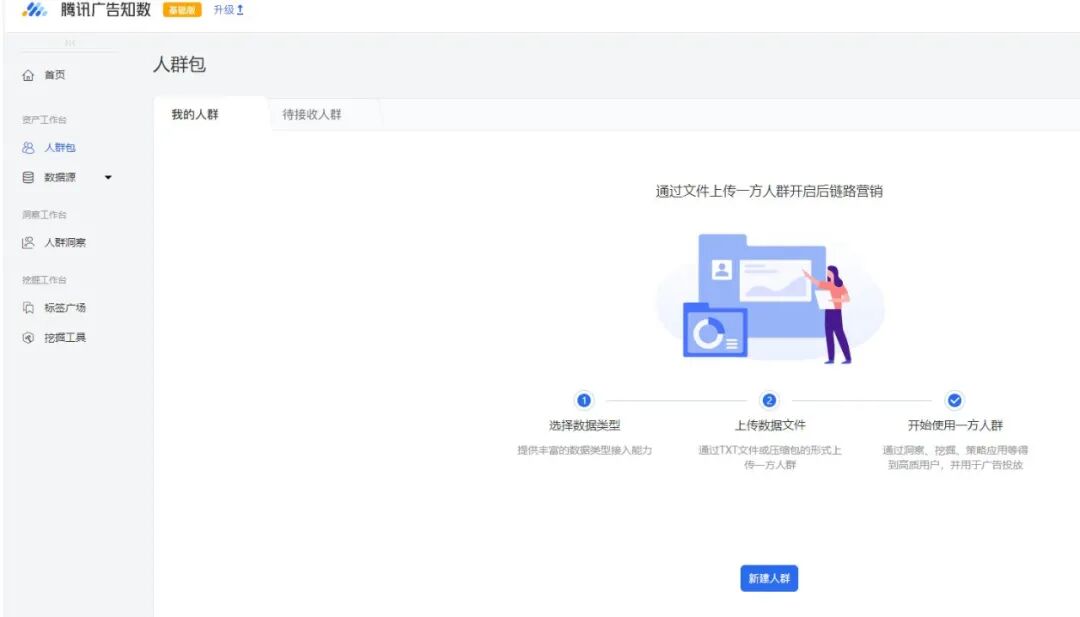Launch 挖掘工具 using its sidebar icon

28,337
